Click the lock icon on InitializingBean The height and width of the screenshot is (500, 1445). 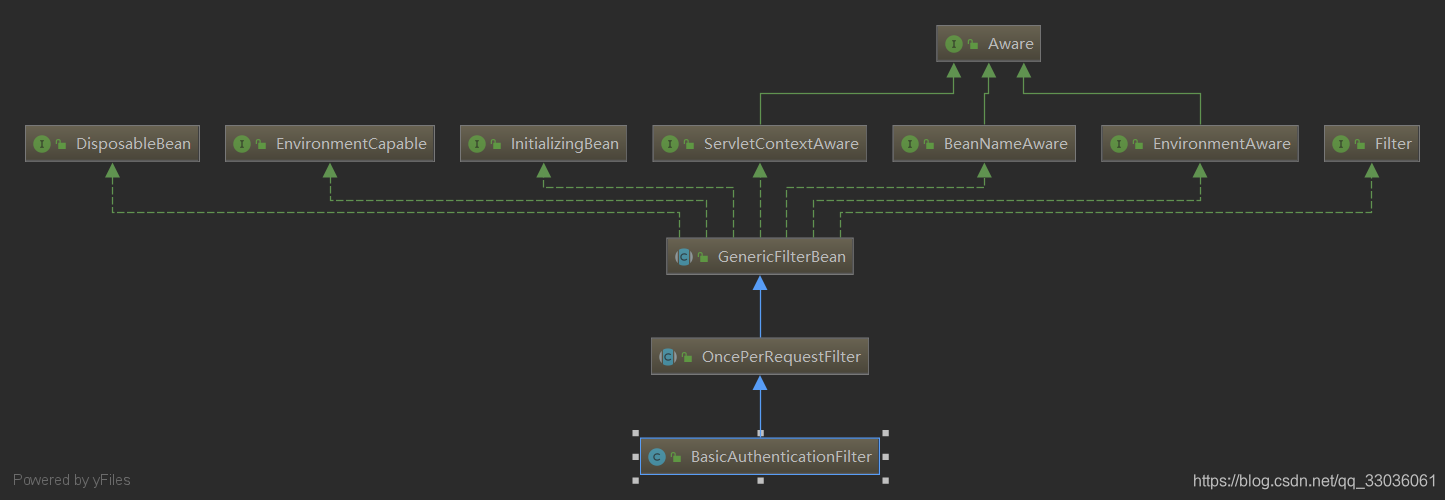coord(496,144)
